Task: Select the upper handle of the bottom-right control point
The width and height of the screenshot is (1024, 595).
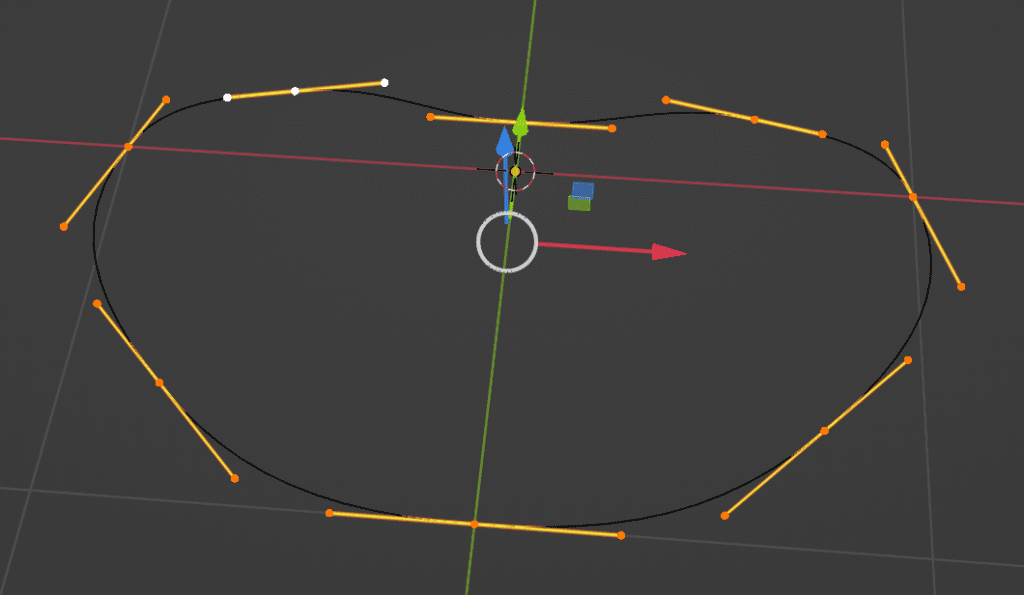Action: 908,361
